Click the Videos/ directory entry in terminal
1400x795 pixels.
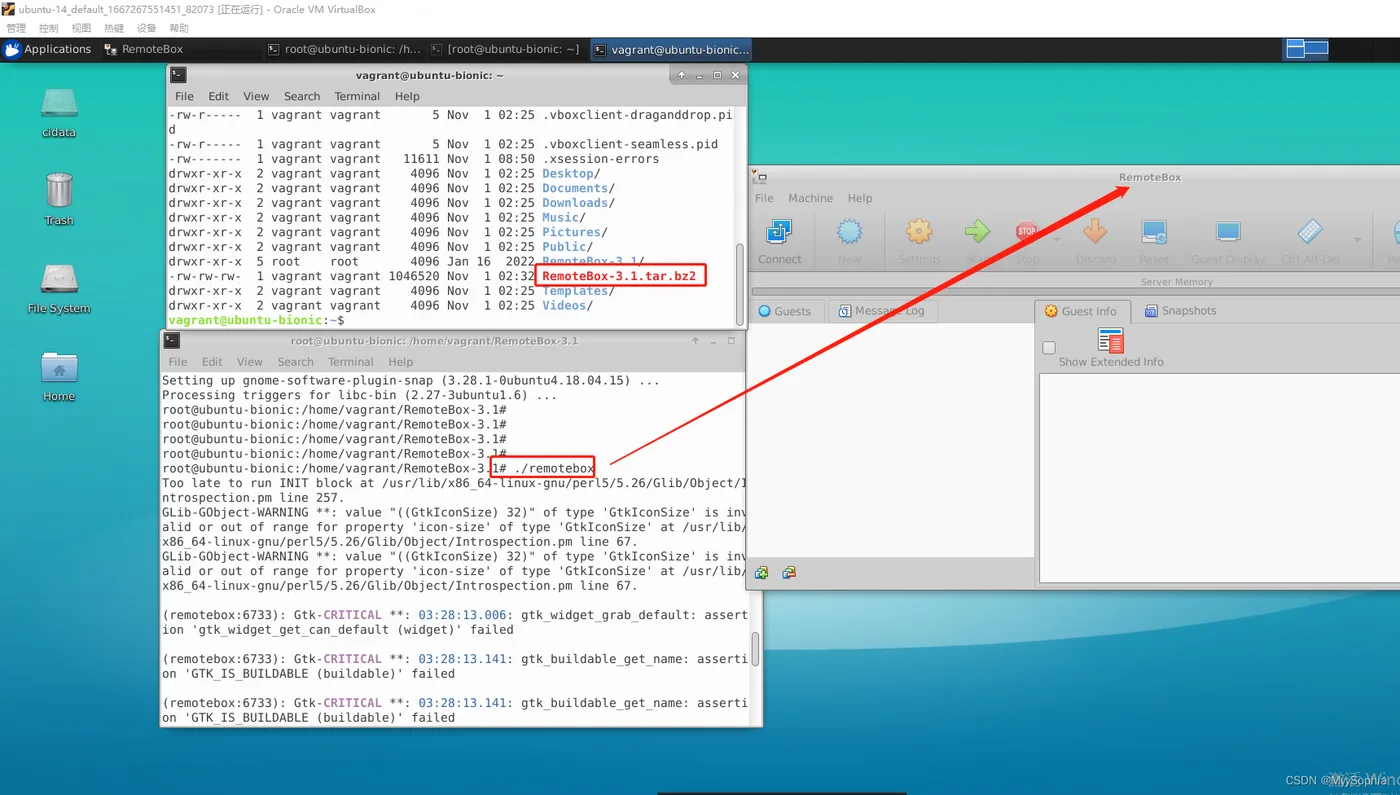(567, 305)
